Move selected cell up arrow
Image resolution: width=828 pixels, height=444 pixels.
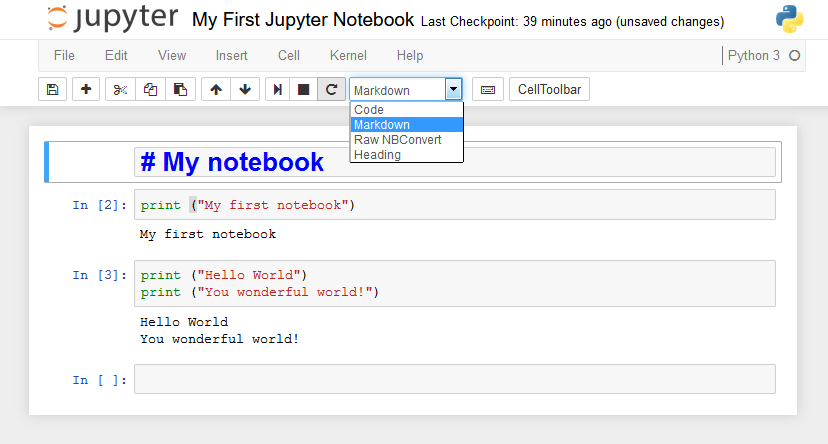click(215, 89)
